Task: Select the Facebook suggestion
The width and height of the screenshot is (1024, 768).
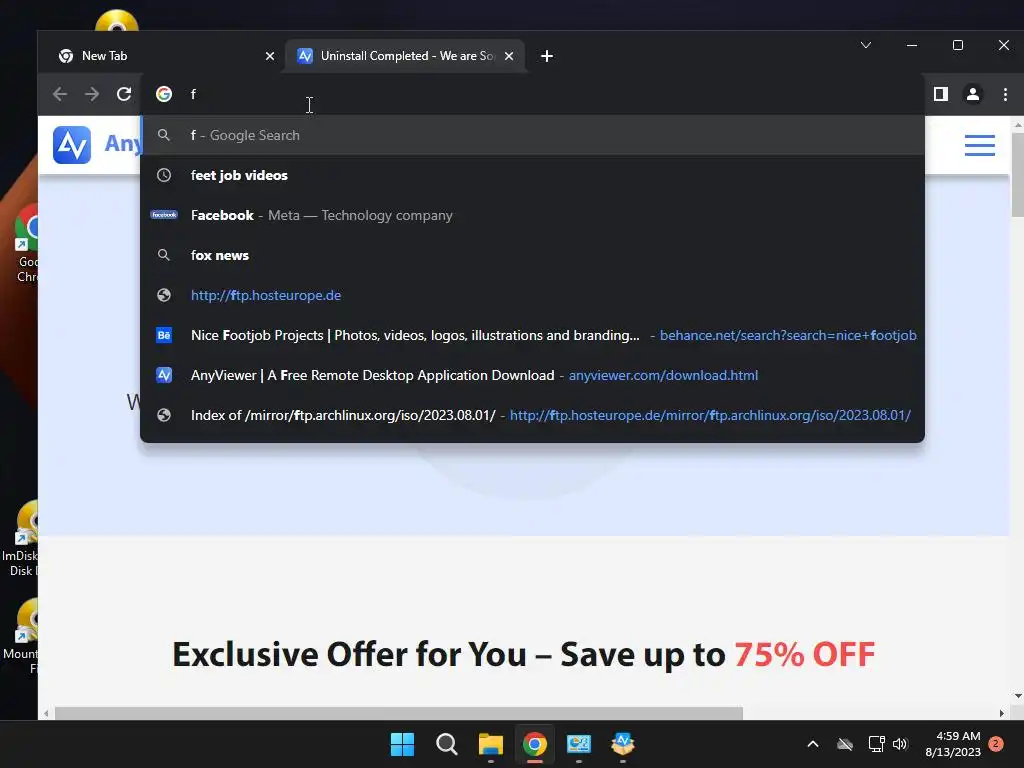Action: pos(532,215)
